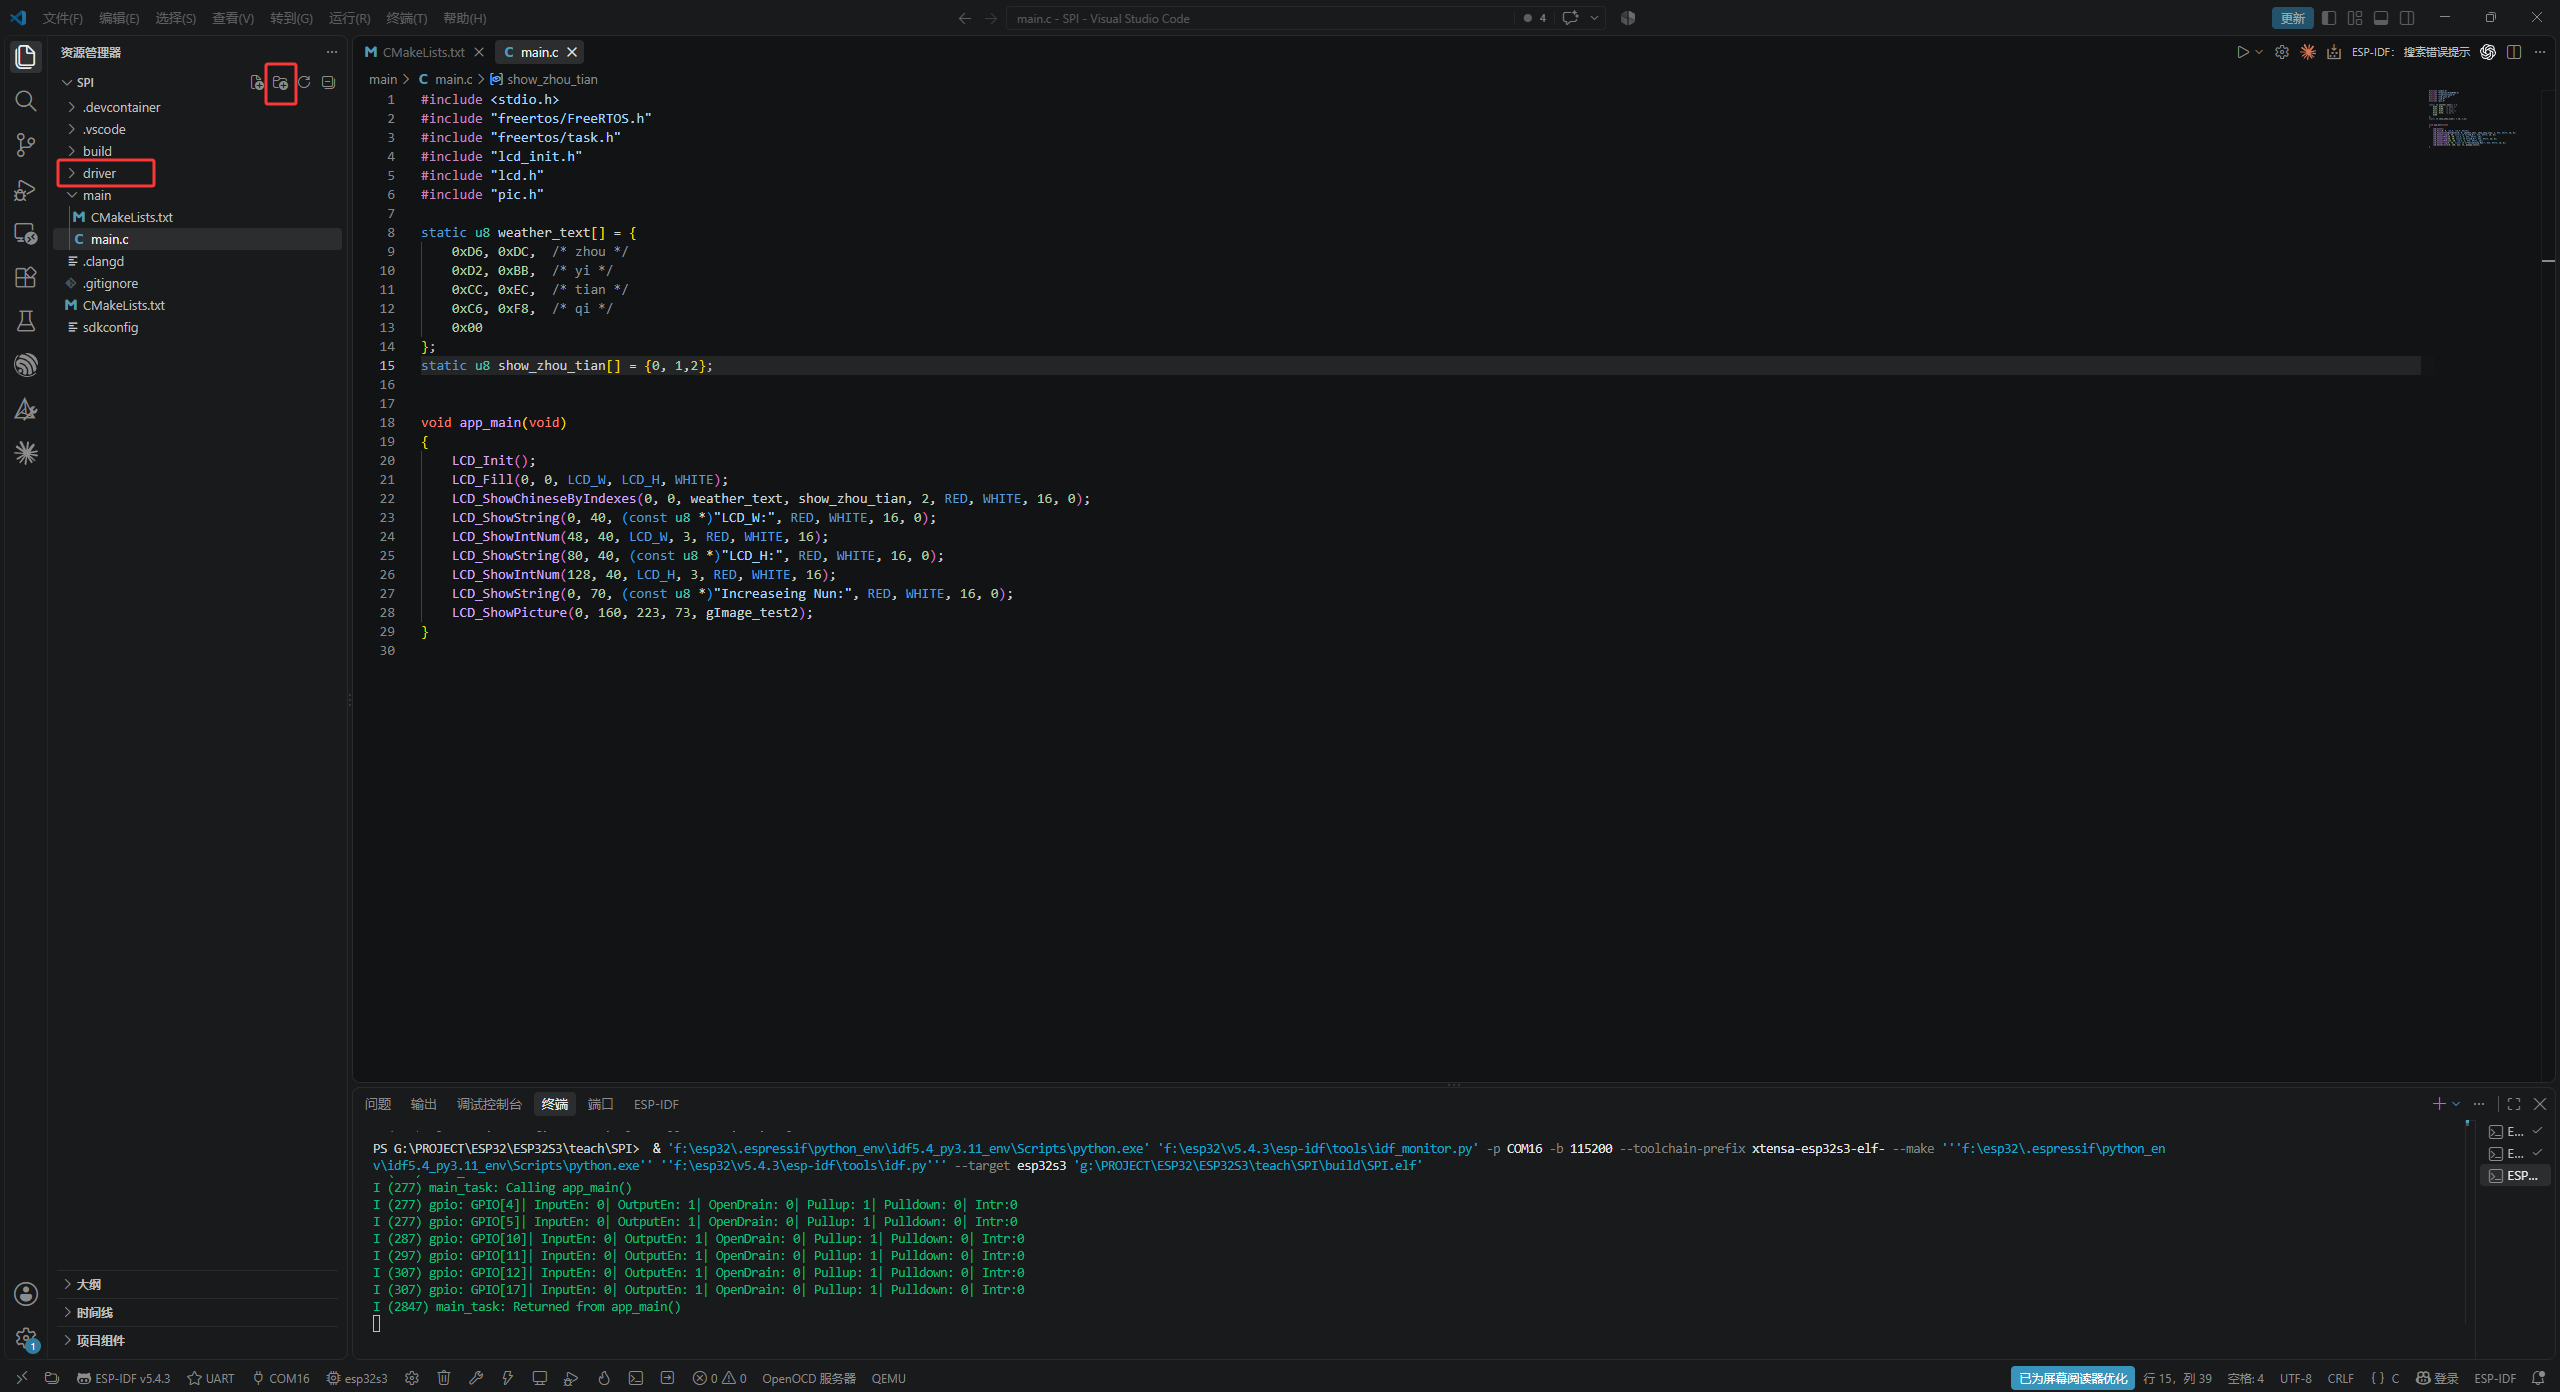Open ESP-IDF Explorer in activity bar
Viewport: 2560px width, 1392px height.
(x=26, y=365)
